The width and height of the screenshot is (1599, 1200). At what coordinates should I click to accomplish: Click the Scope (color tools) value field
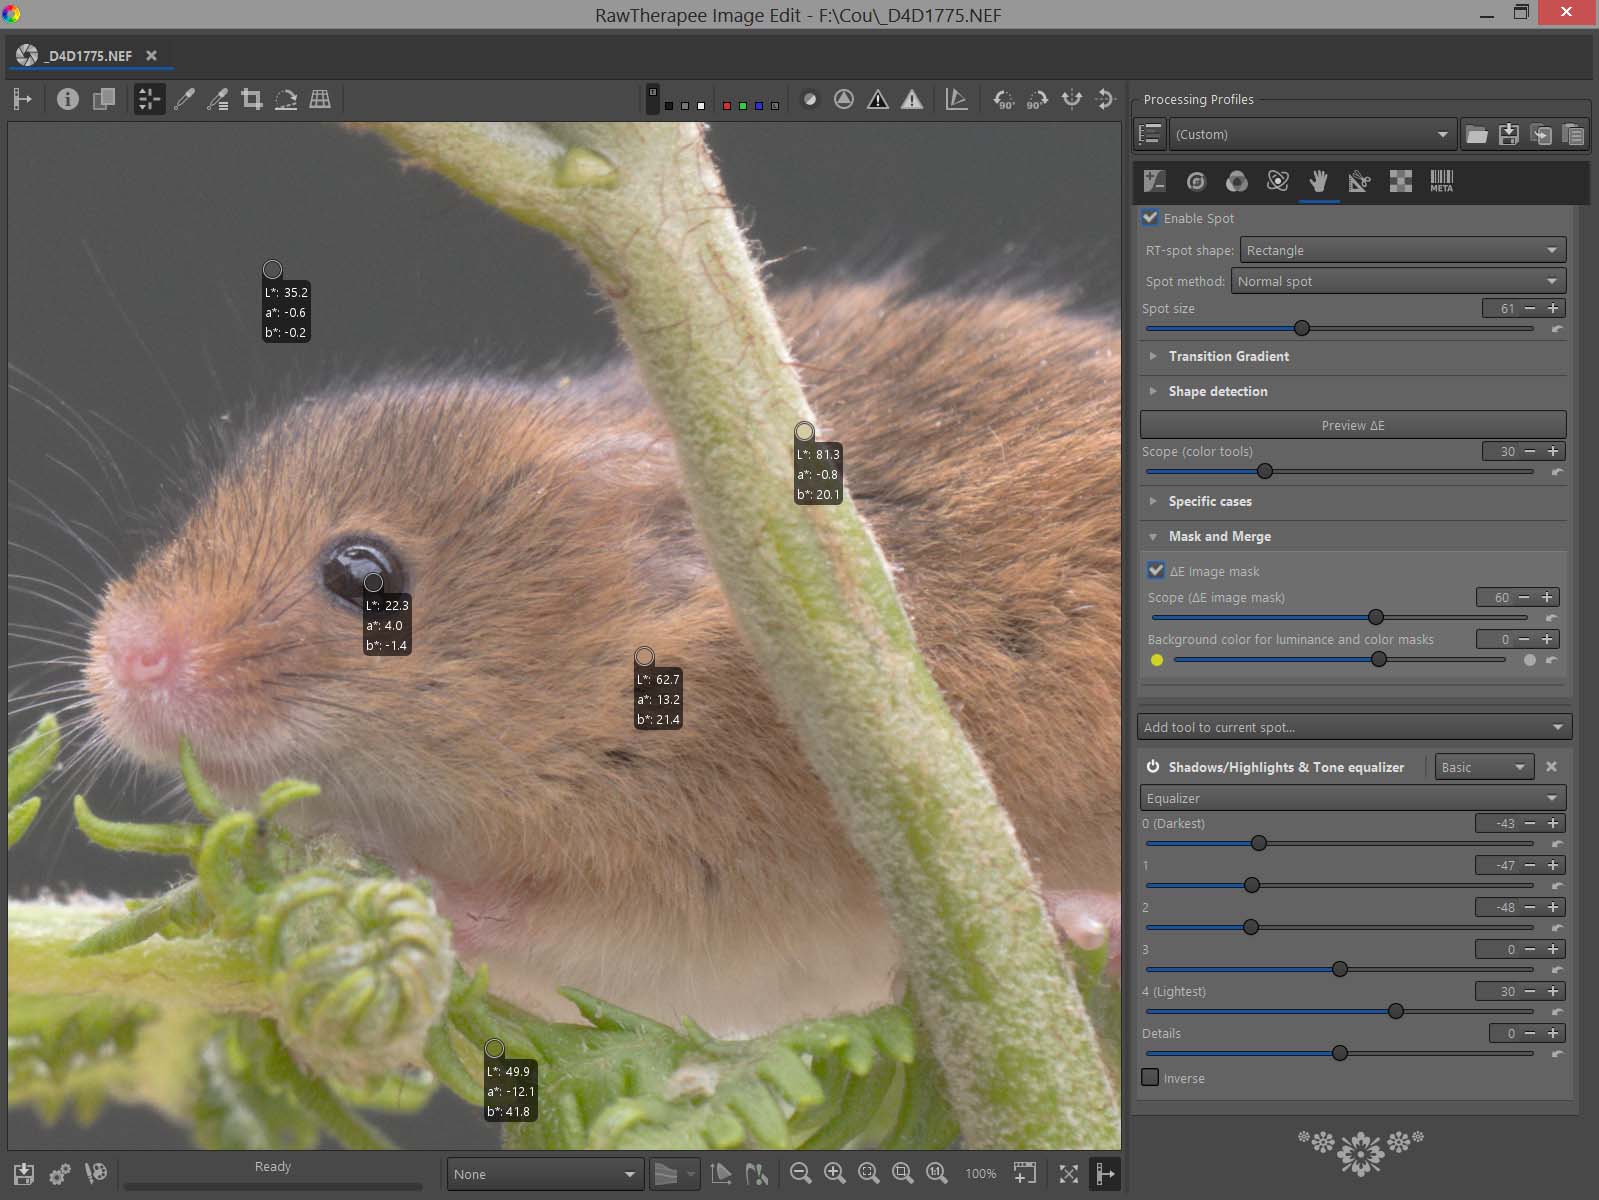(x=1500, y=452)
